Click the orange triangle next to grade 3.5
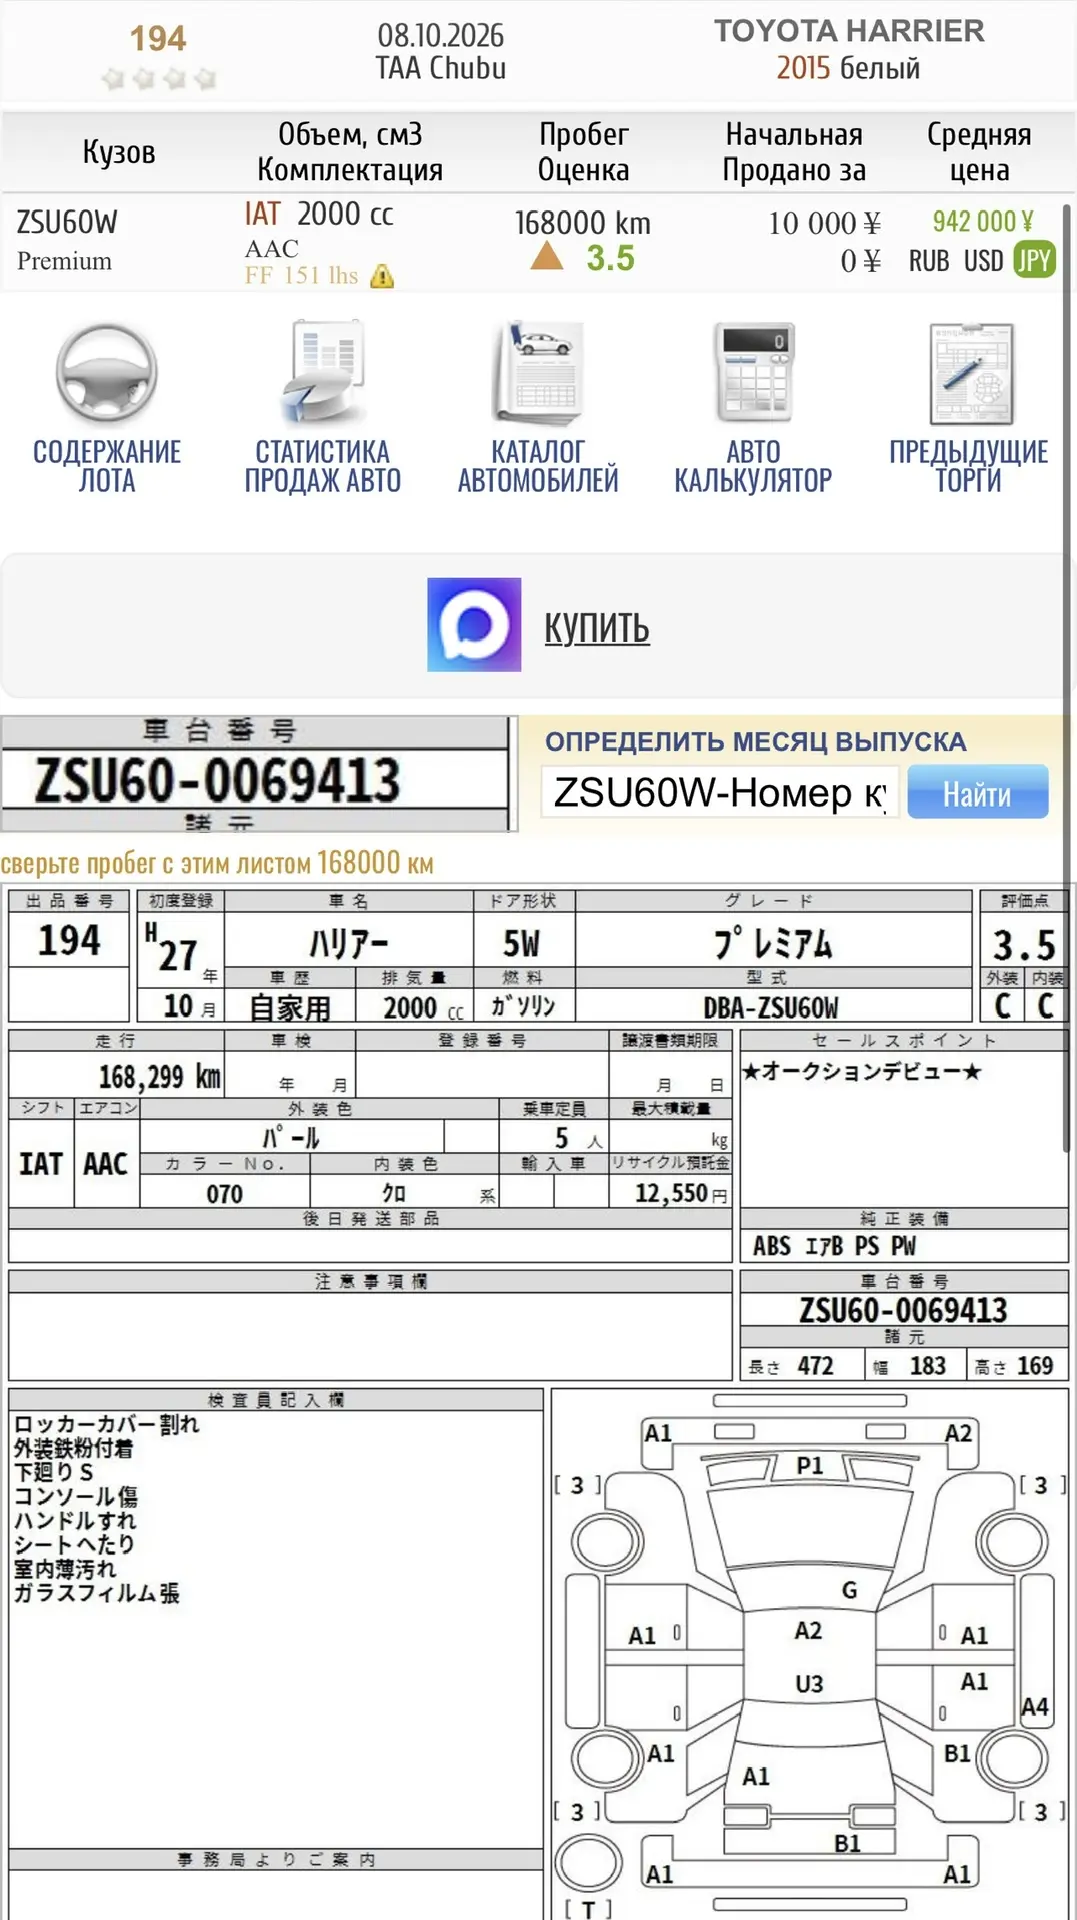This screenshot has height=1920, width=1077. (546, 257)
